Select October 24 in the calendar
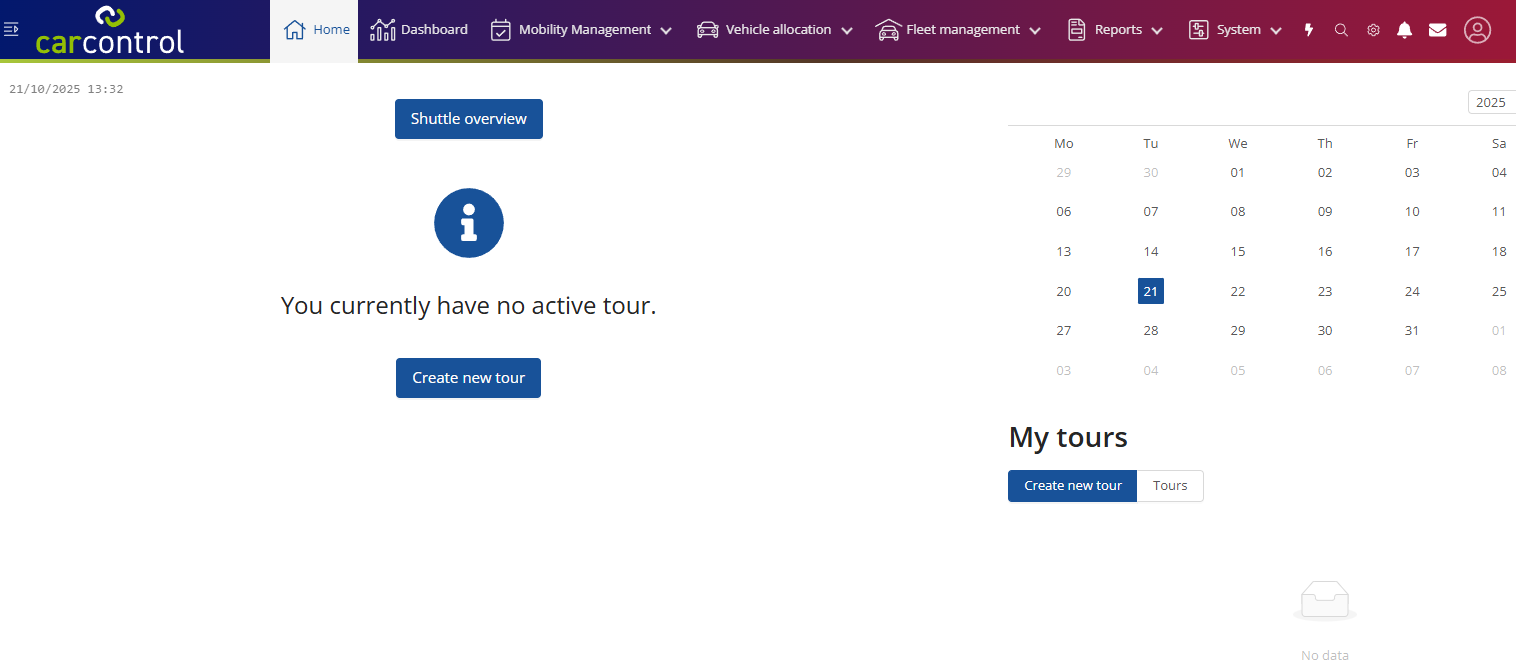 tap(1412, 291)
